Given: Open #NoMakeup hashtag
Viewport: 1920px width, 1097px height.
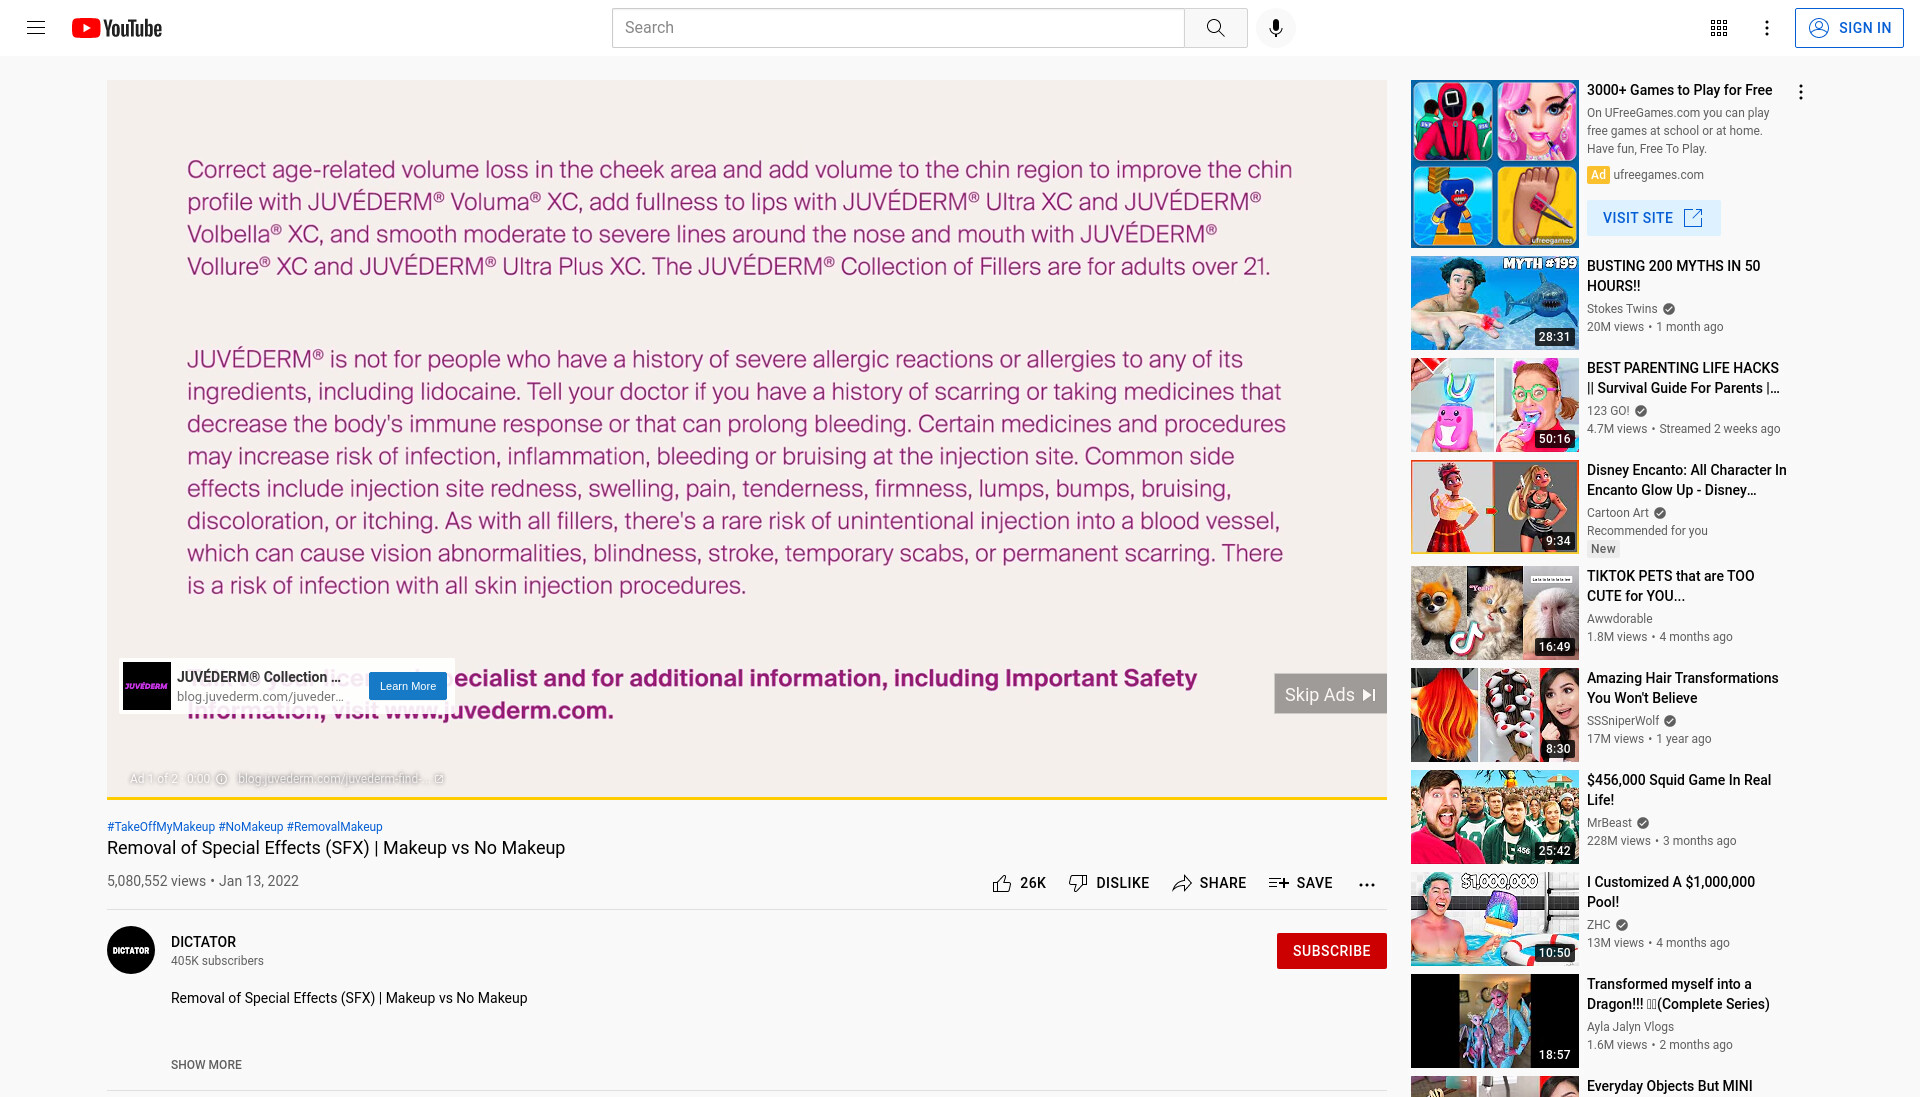Looking at the screenshot, I should tap(251, 827).
